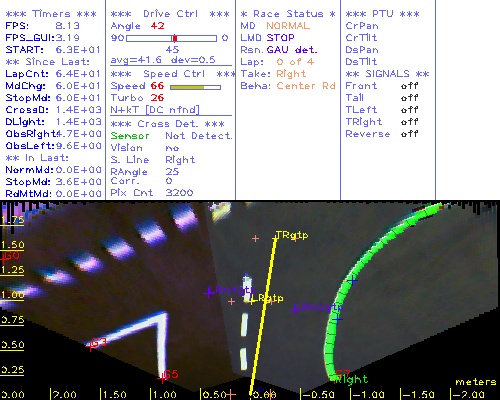
Task: Click the green Right lane label
Action: pos(352,380)
